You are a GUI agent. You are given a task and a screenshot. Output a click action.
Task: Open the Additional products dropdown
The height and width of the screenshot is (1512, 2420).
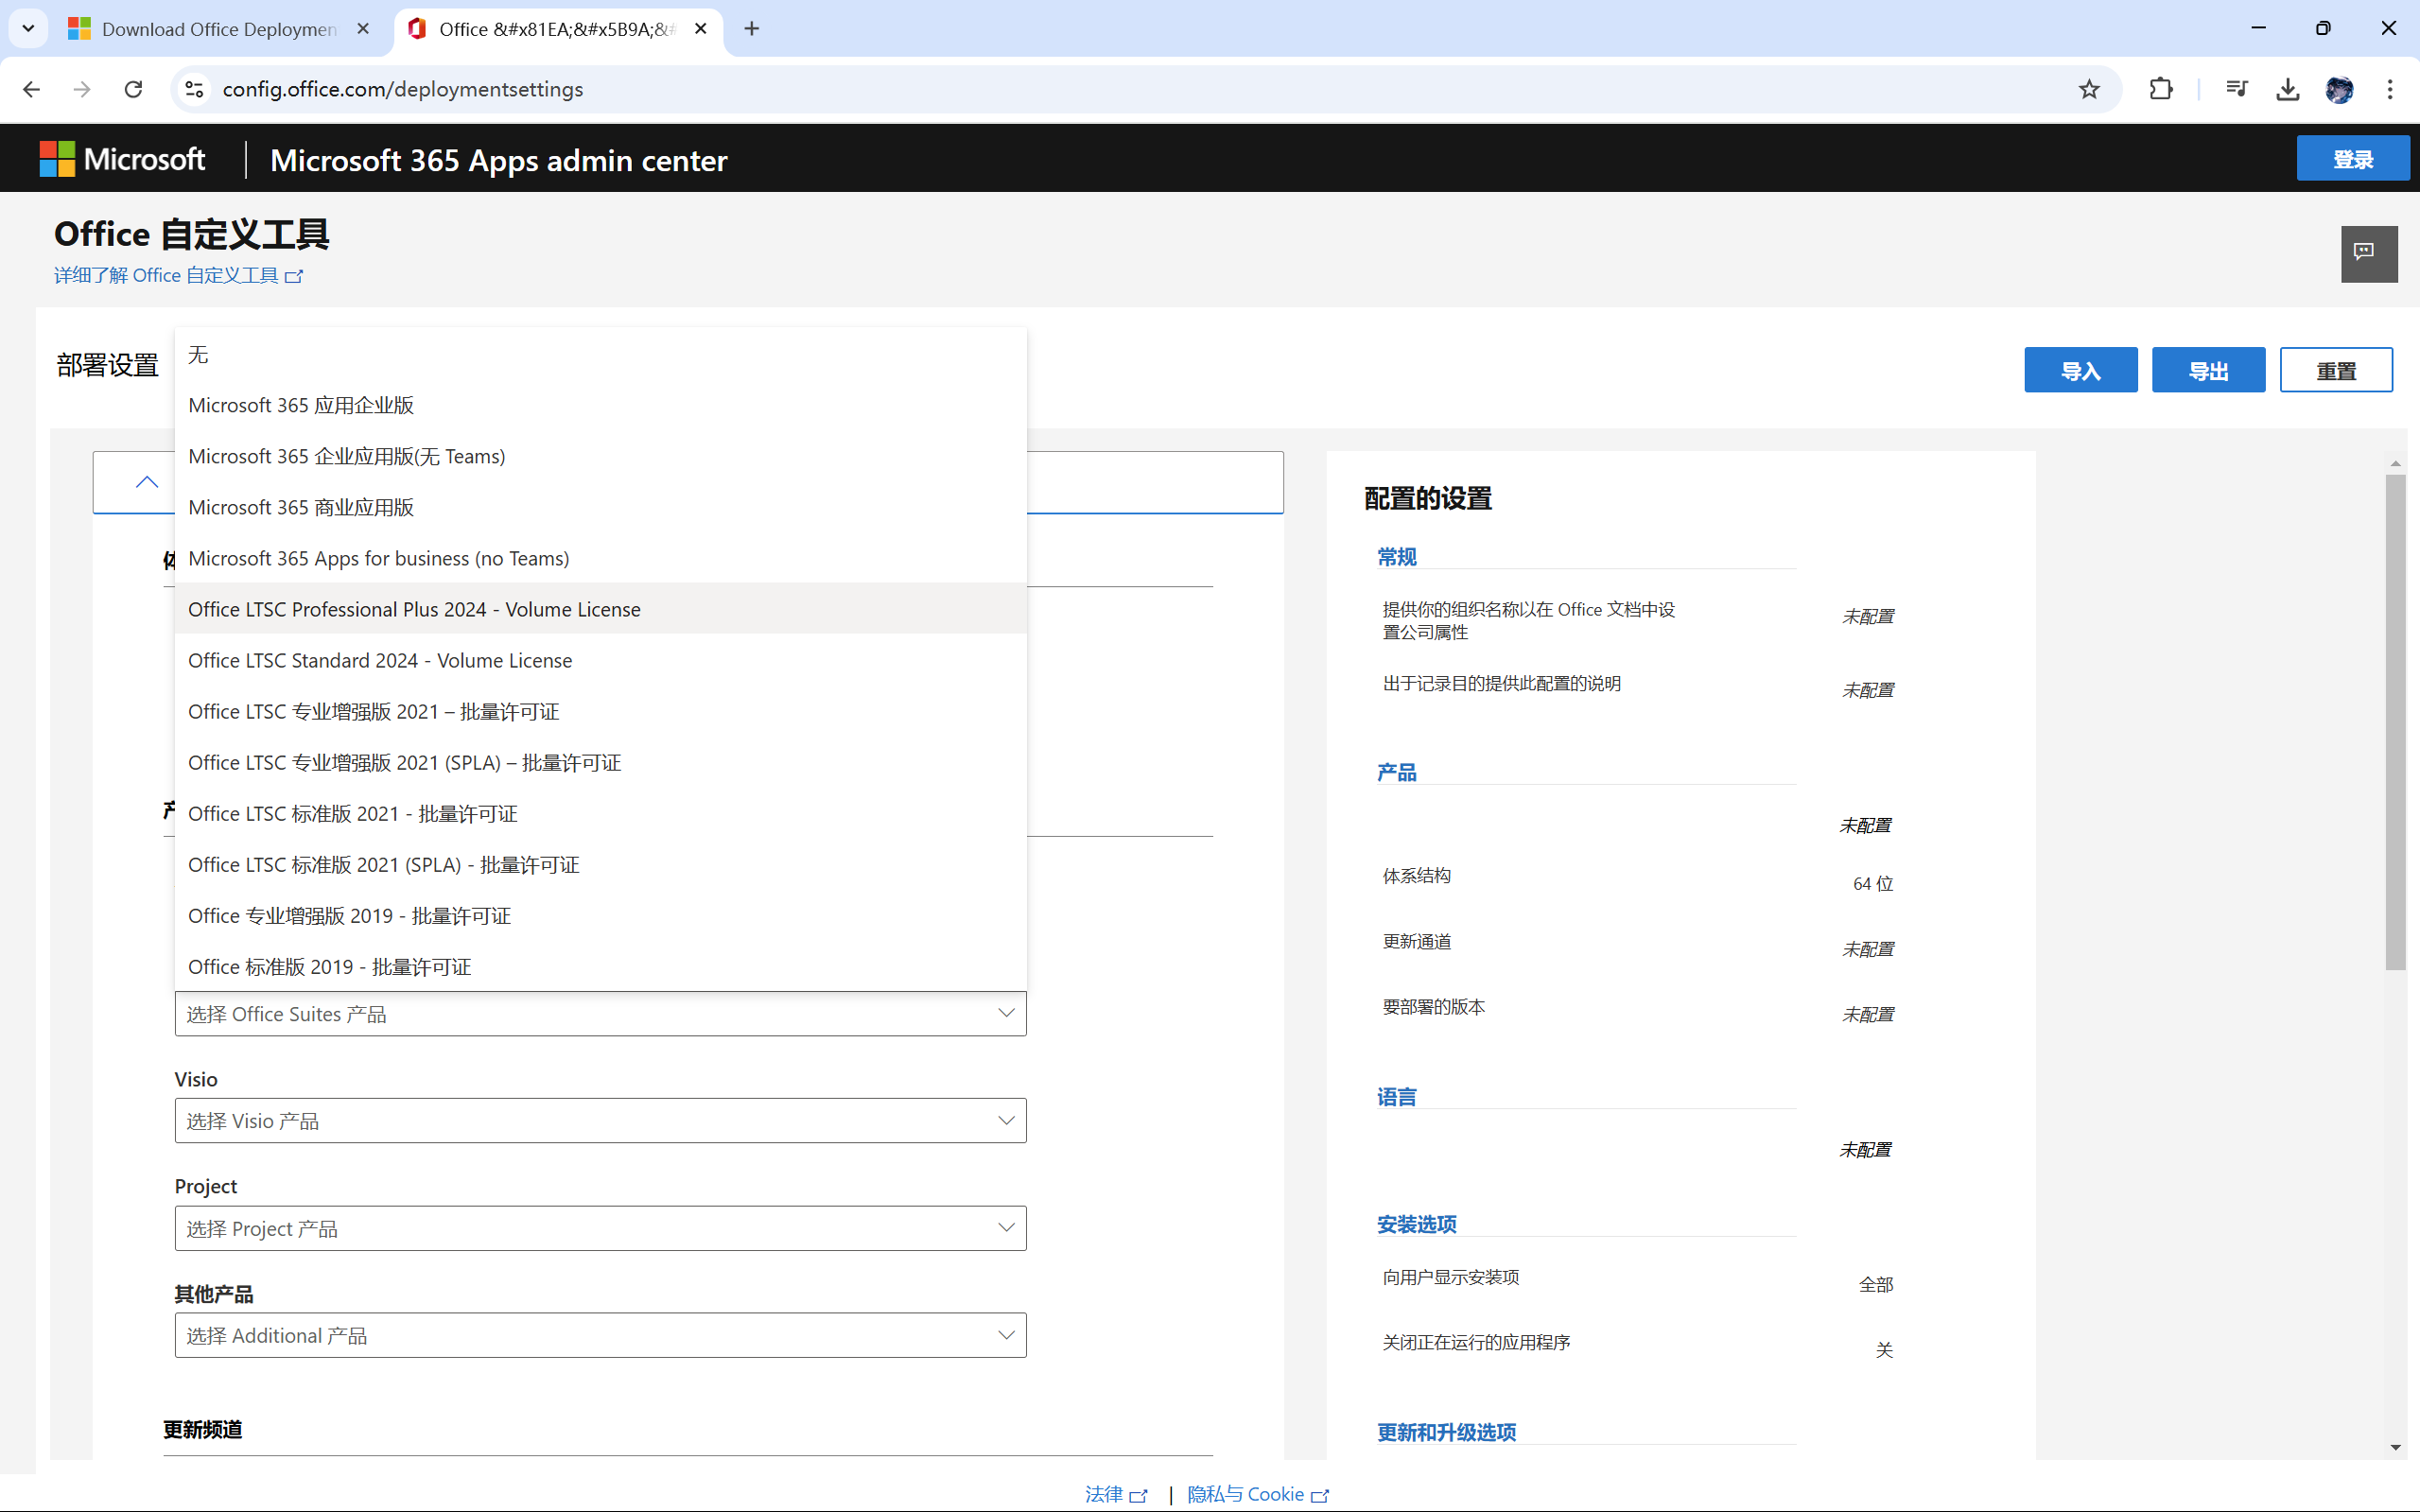coord(600,1335)
